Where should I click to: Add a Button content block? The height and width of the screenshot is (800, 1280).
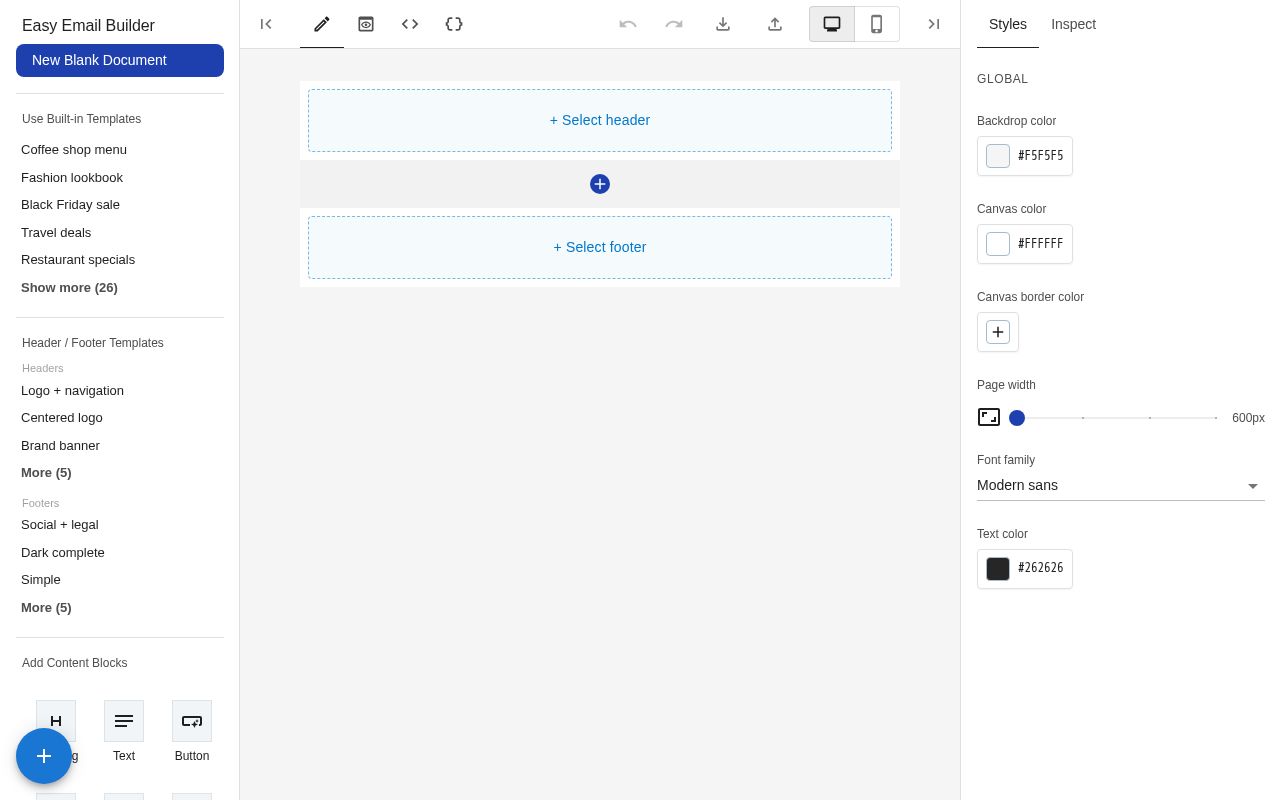tap(192, 732)
